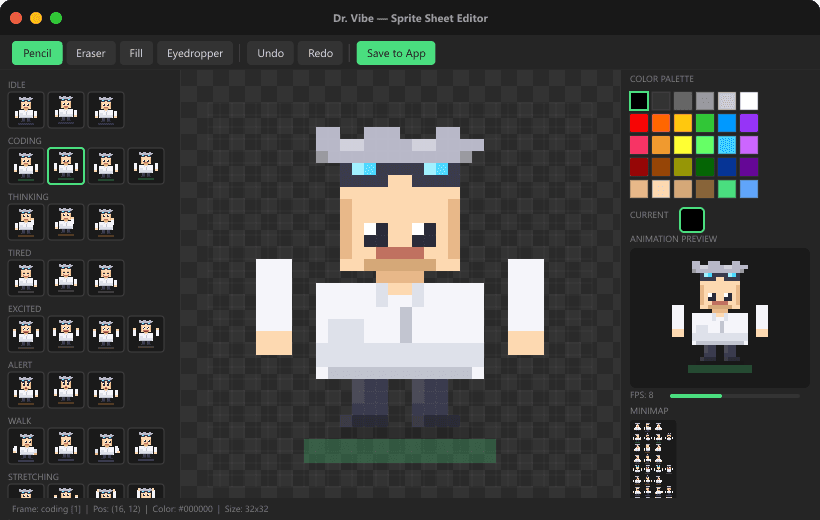Open the third THINKING frame
820x520 pixels.
pos(106,222)
